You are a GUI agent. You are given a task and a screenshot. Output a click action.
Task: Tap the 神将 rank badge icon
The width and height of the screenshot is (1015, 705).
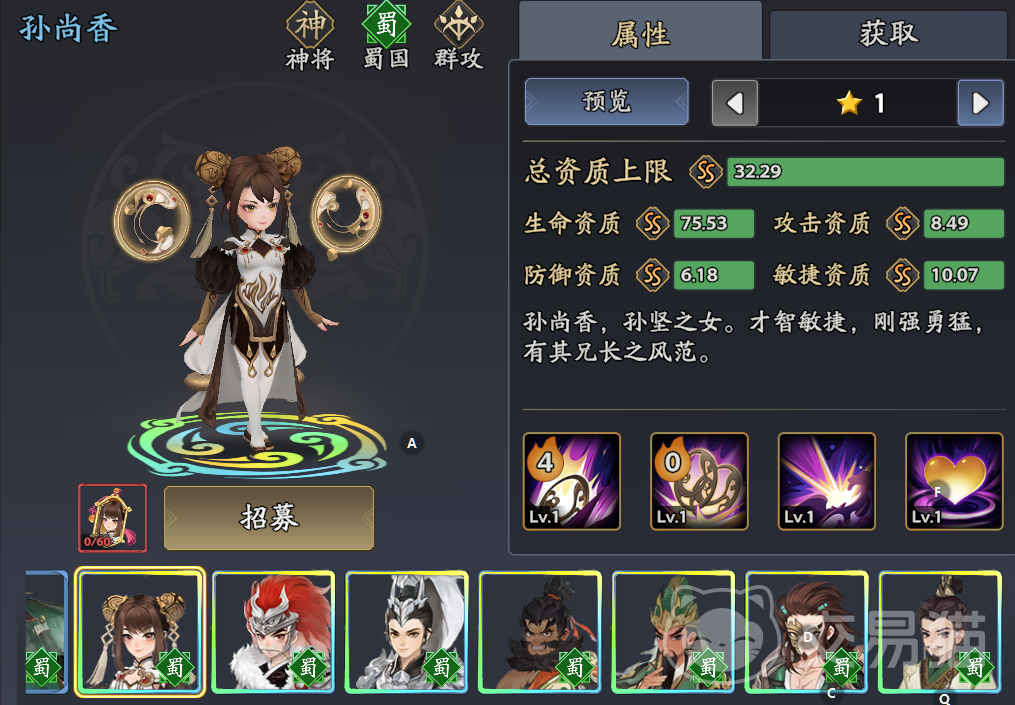click(x=310, y=25)
